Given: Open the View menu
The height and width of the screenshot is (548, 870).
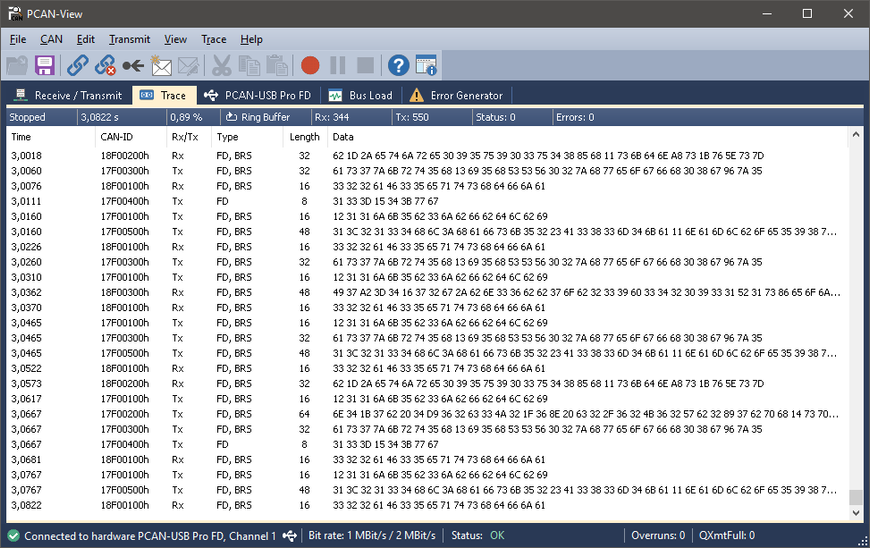Looking at the screenshot, I should click(x=175, y=39).
